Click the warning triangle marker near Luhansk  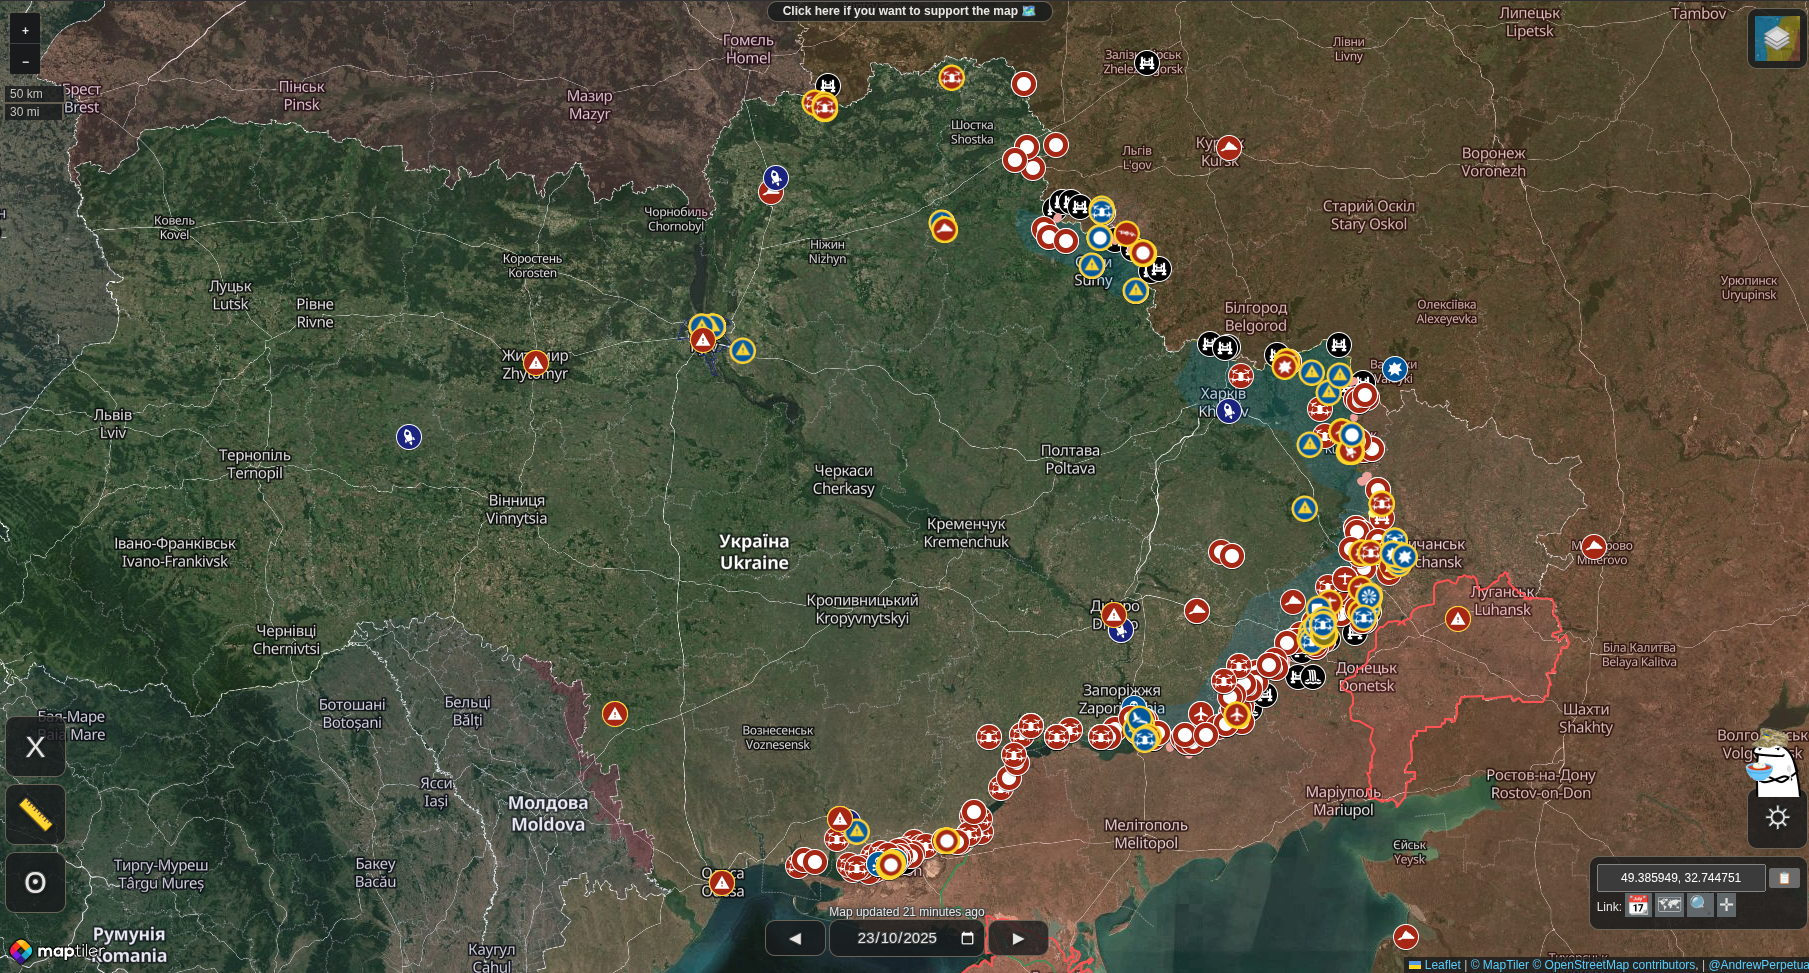click(x=1458, y=619)
